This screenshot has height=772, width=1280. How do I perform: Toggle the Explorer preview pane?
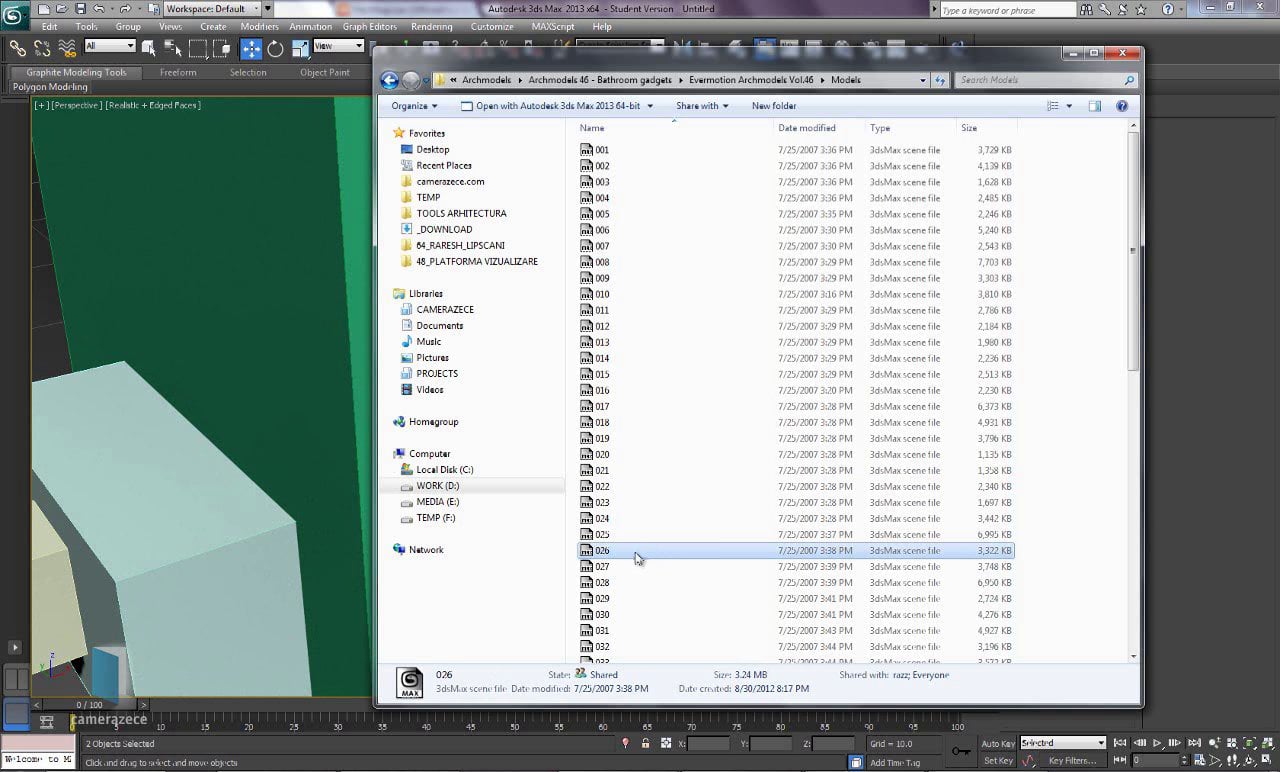click(1095, 106)
